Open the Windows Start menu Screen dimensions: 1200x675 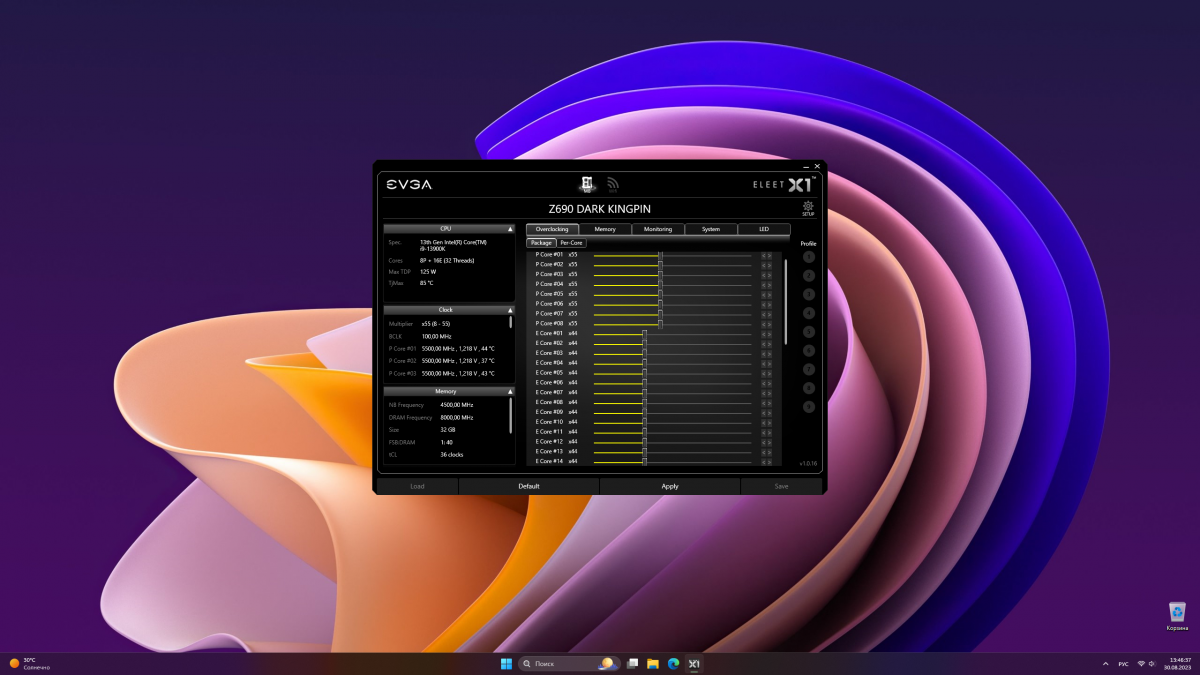point(505,663)
